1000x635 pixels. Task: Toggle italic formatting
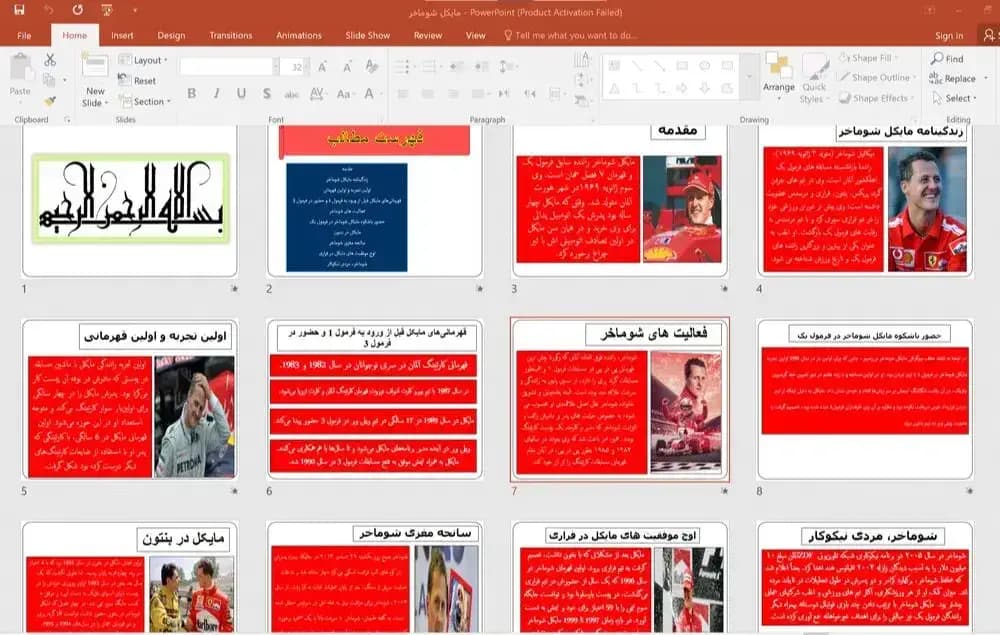pos(217,94)
